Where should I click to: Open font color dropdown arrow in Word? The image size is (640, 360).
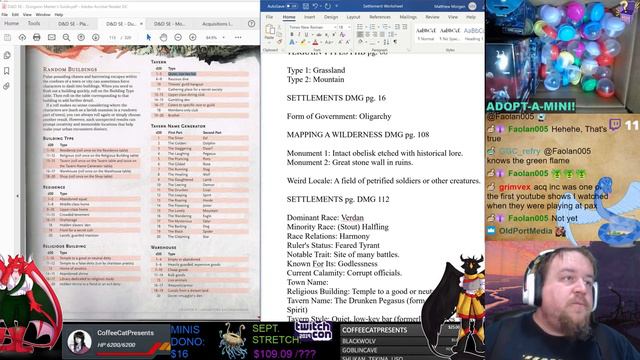[x=321, y=42]
